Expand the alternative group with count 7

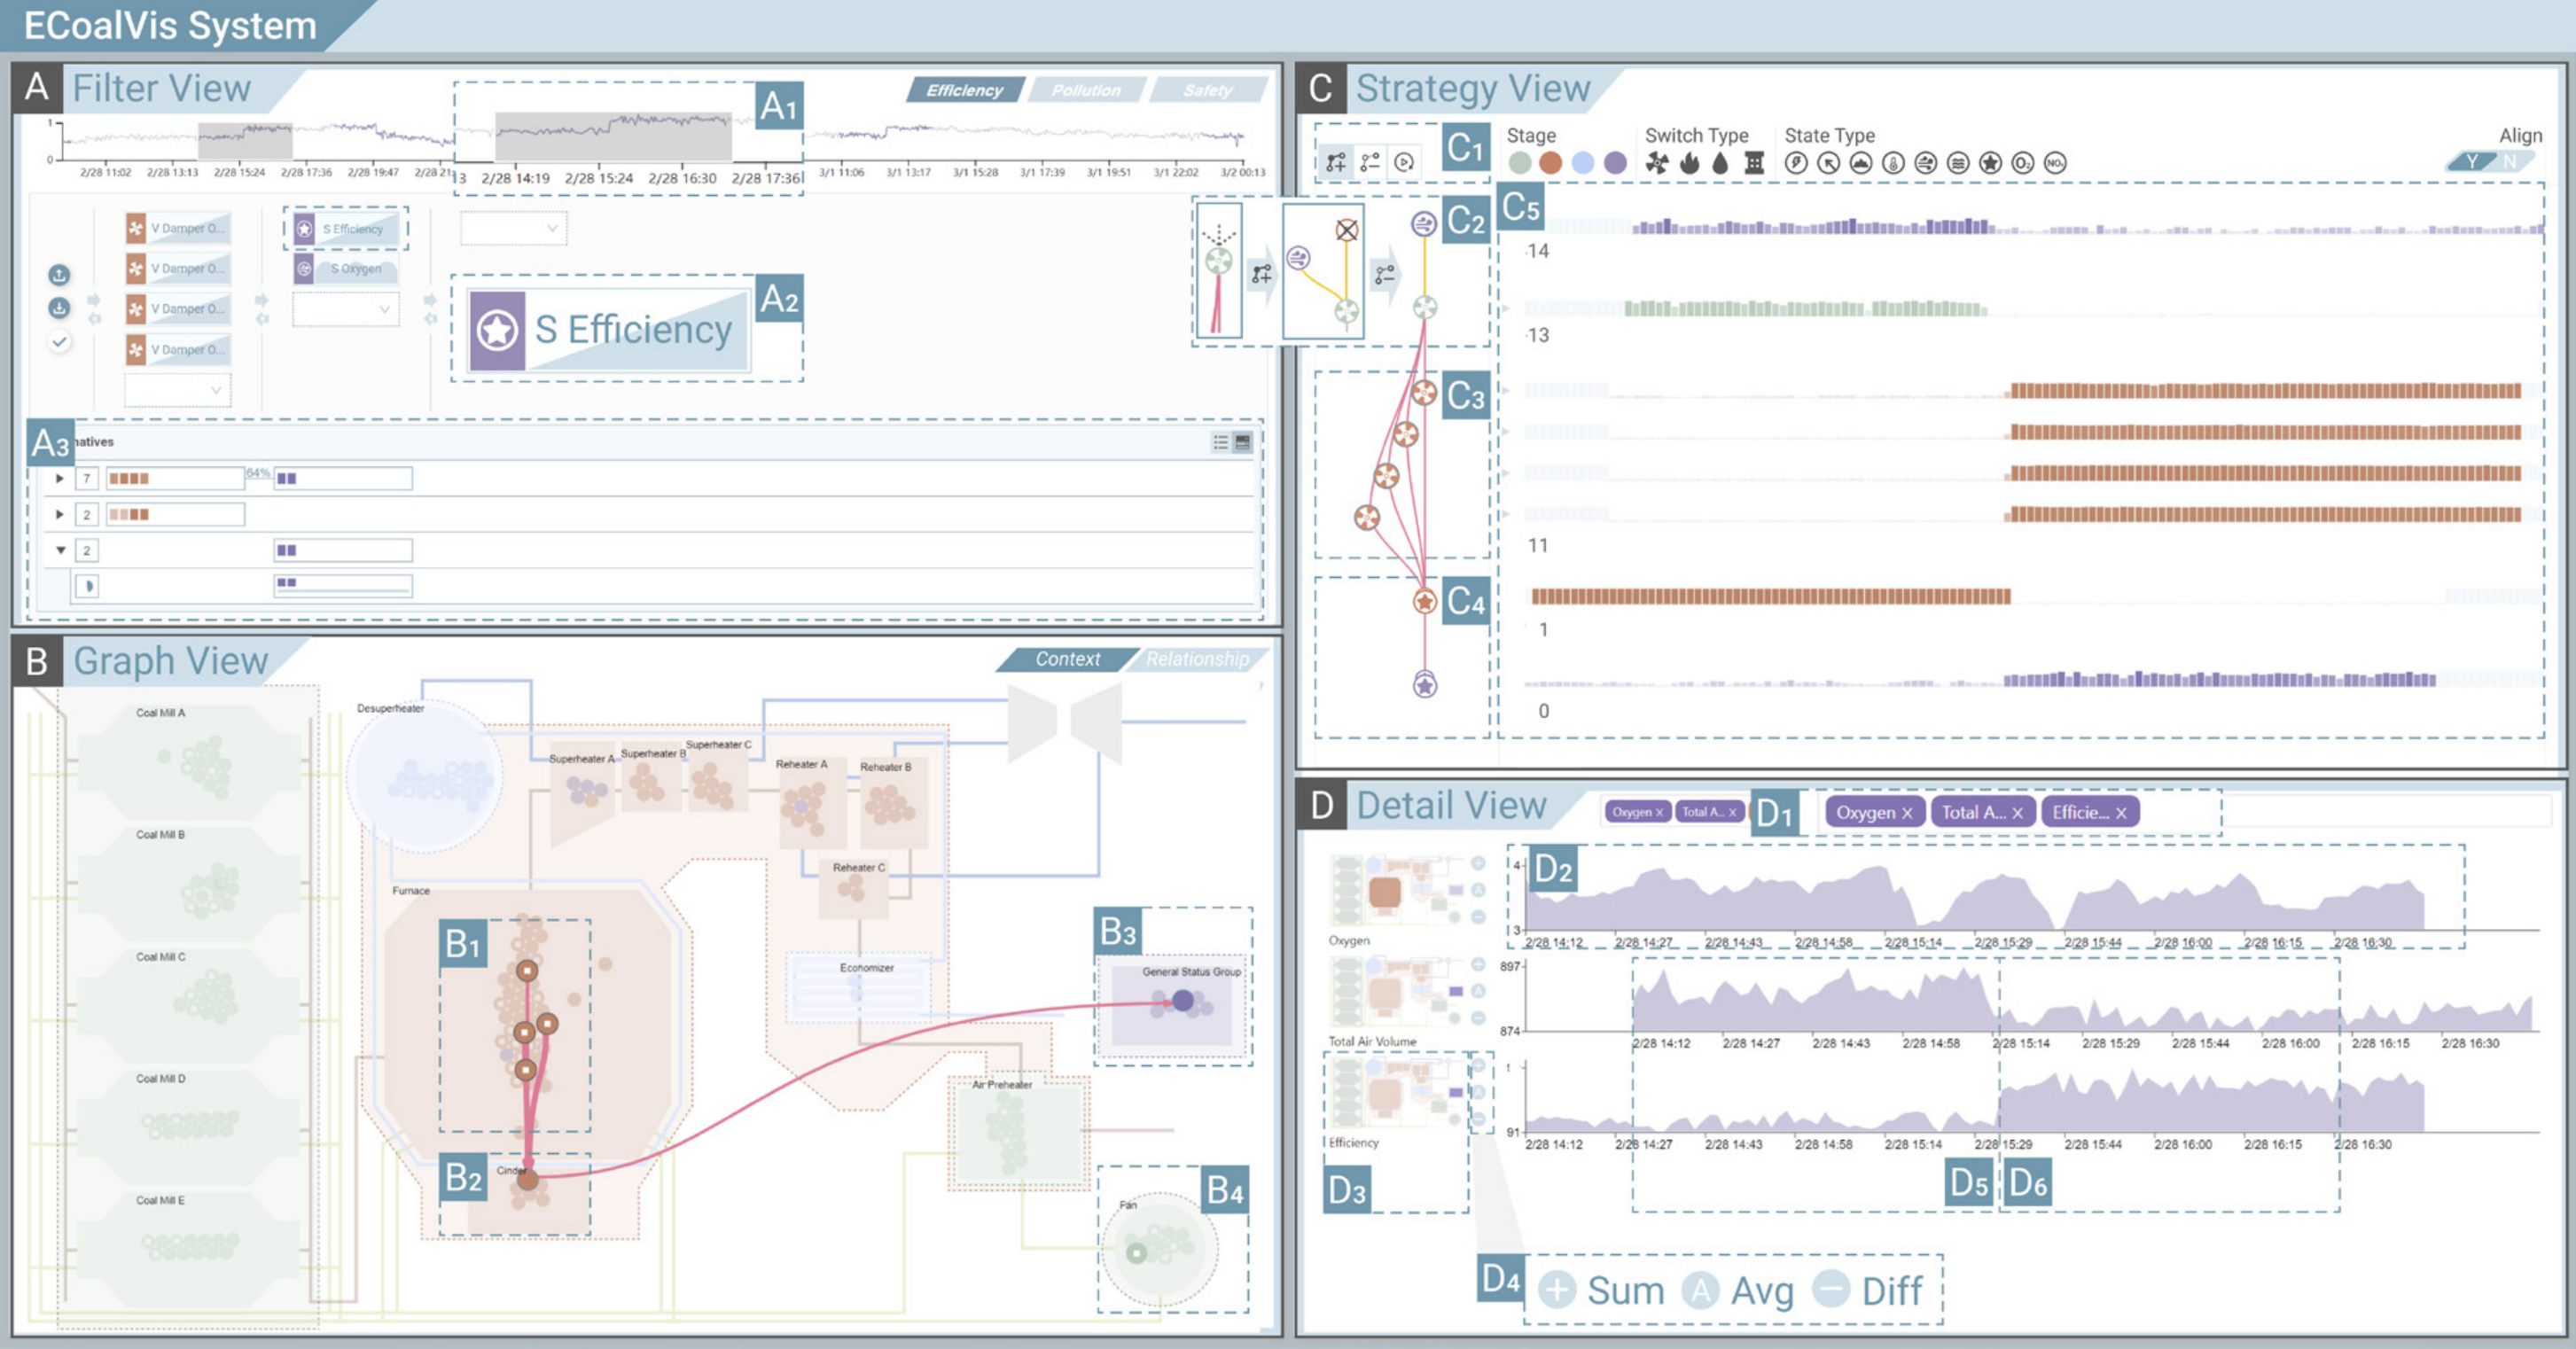click(x=61, y=479)
